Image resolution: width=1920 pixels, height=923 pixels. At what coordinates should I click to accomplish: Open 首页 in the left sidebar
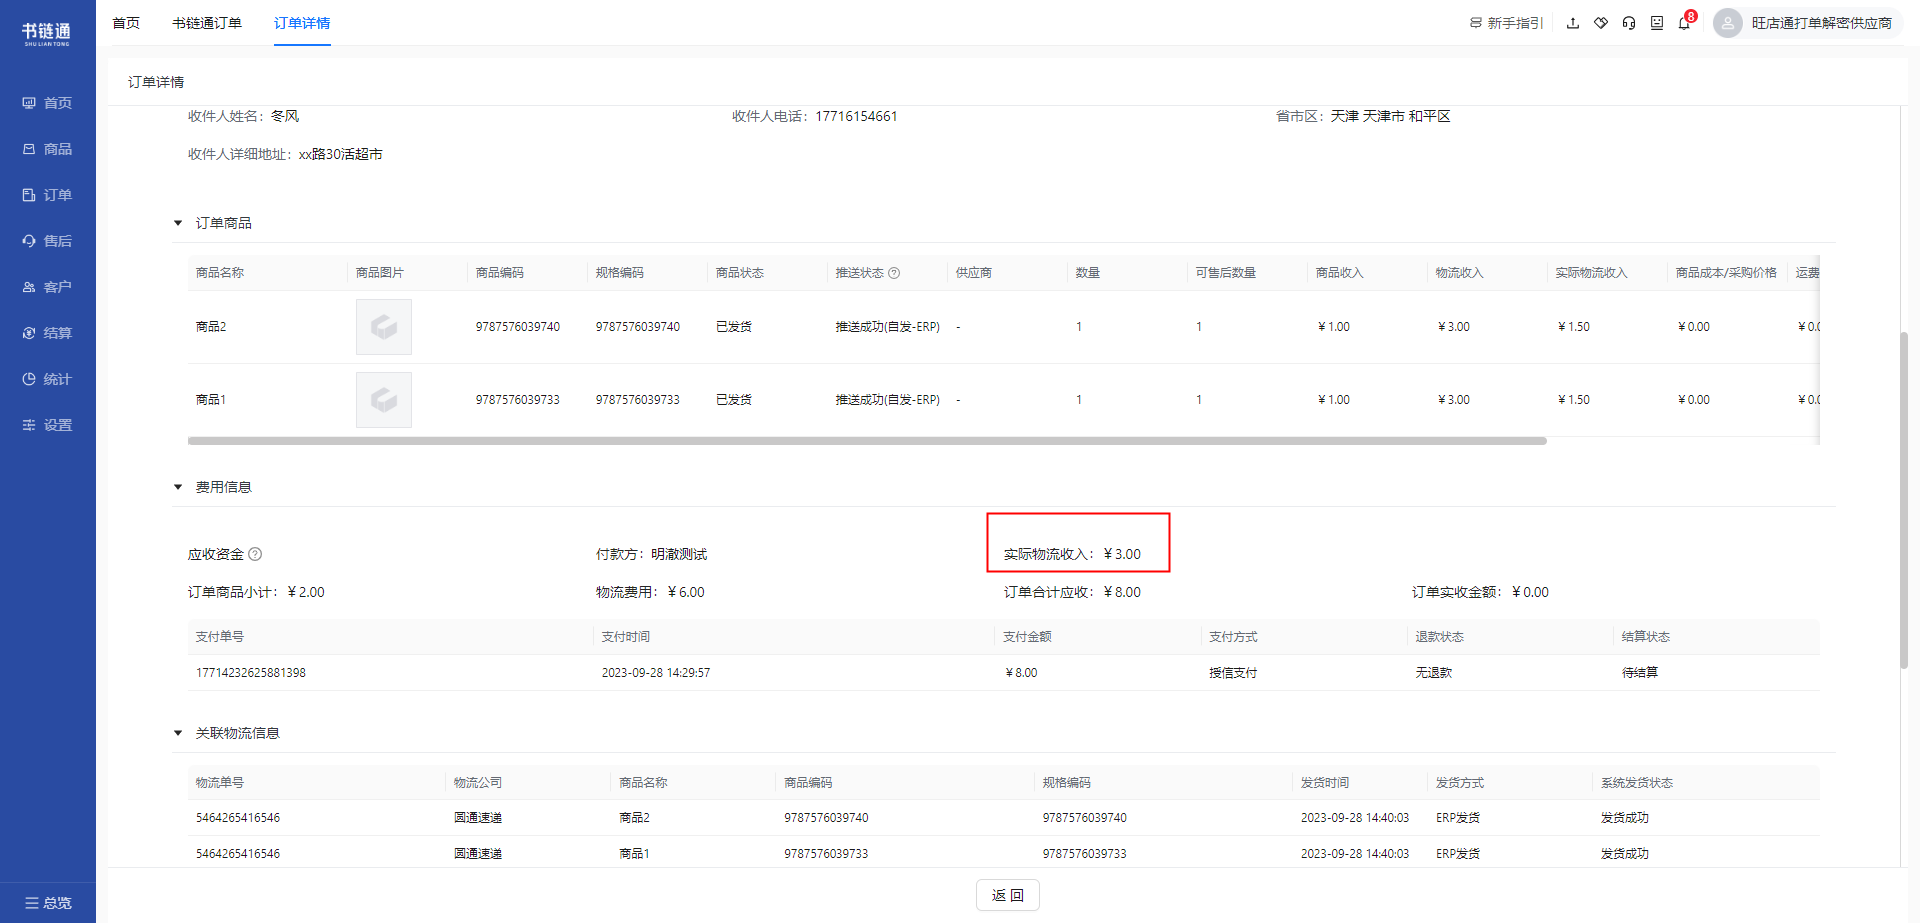click(47, 103)
